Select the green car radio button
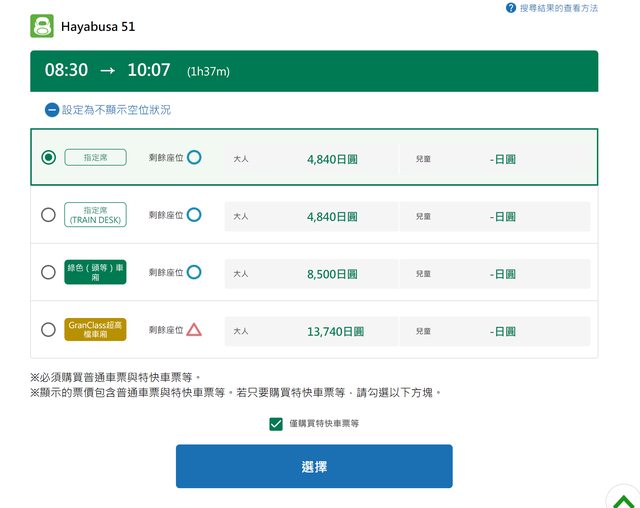Screen dimensions: 640x508 pos(48,272)
